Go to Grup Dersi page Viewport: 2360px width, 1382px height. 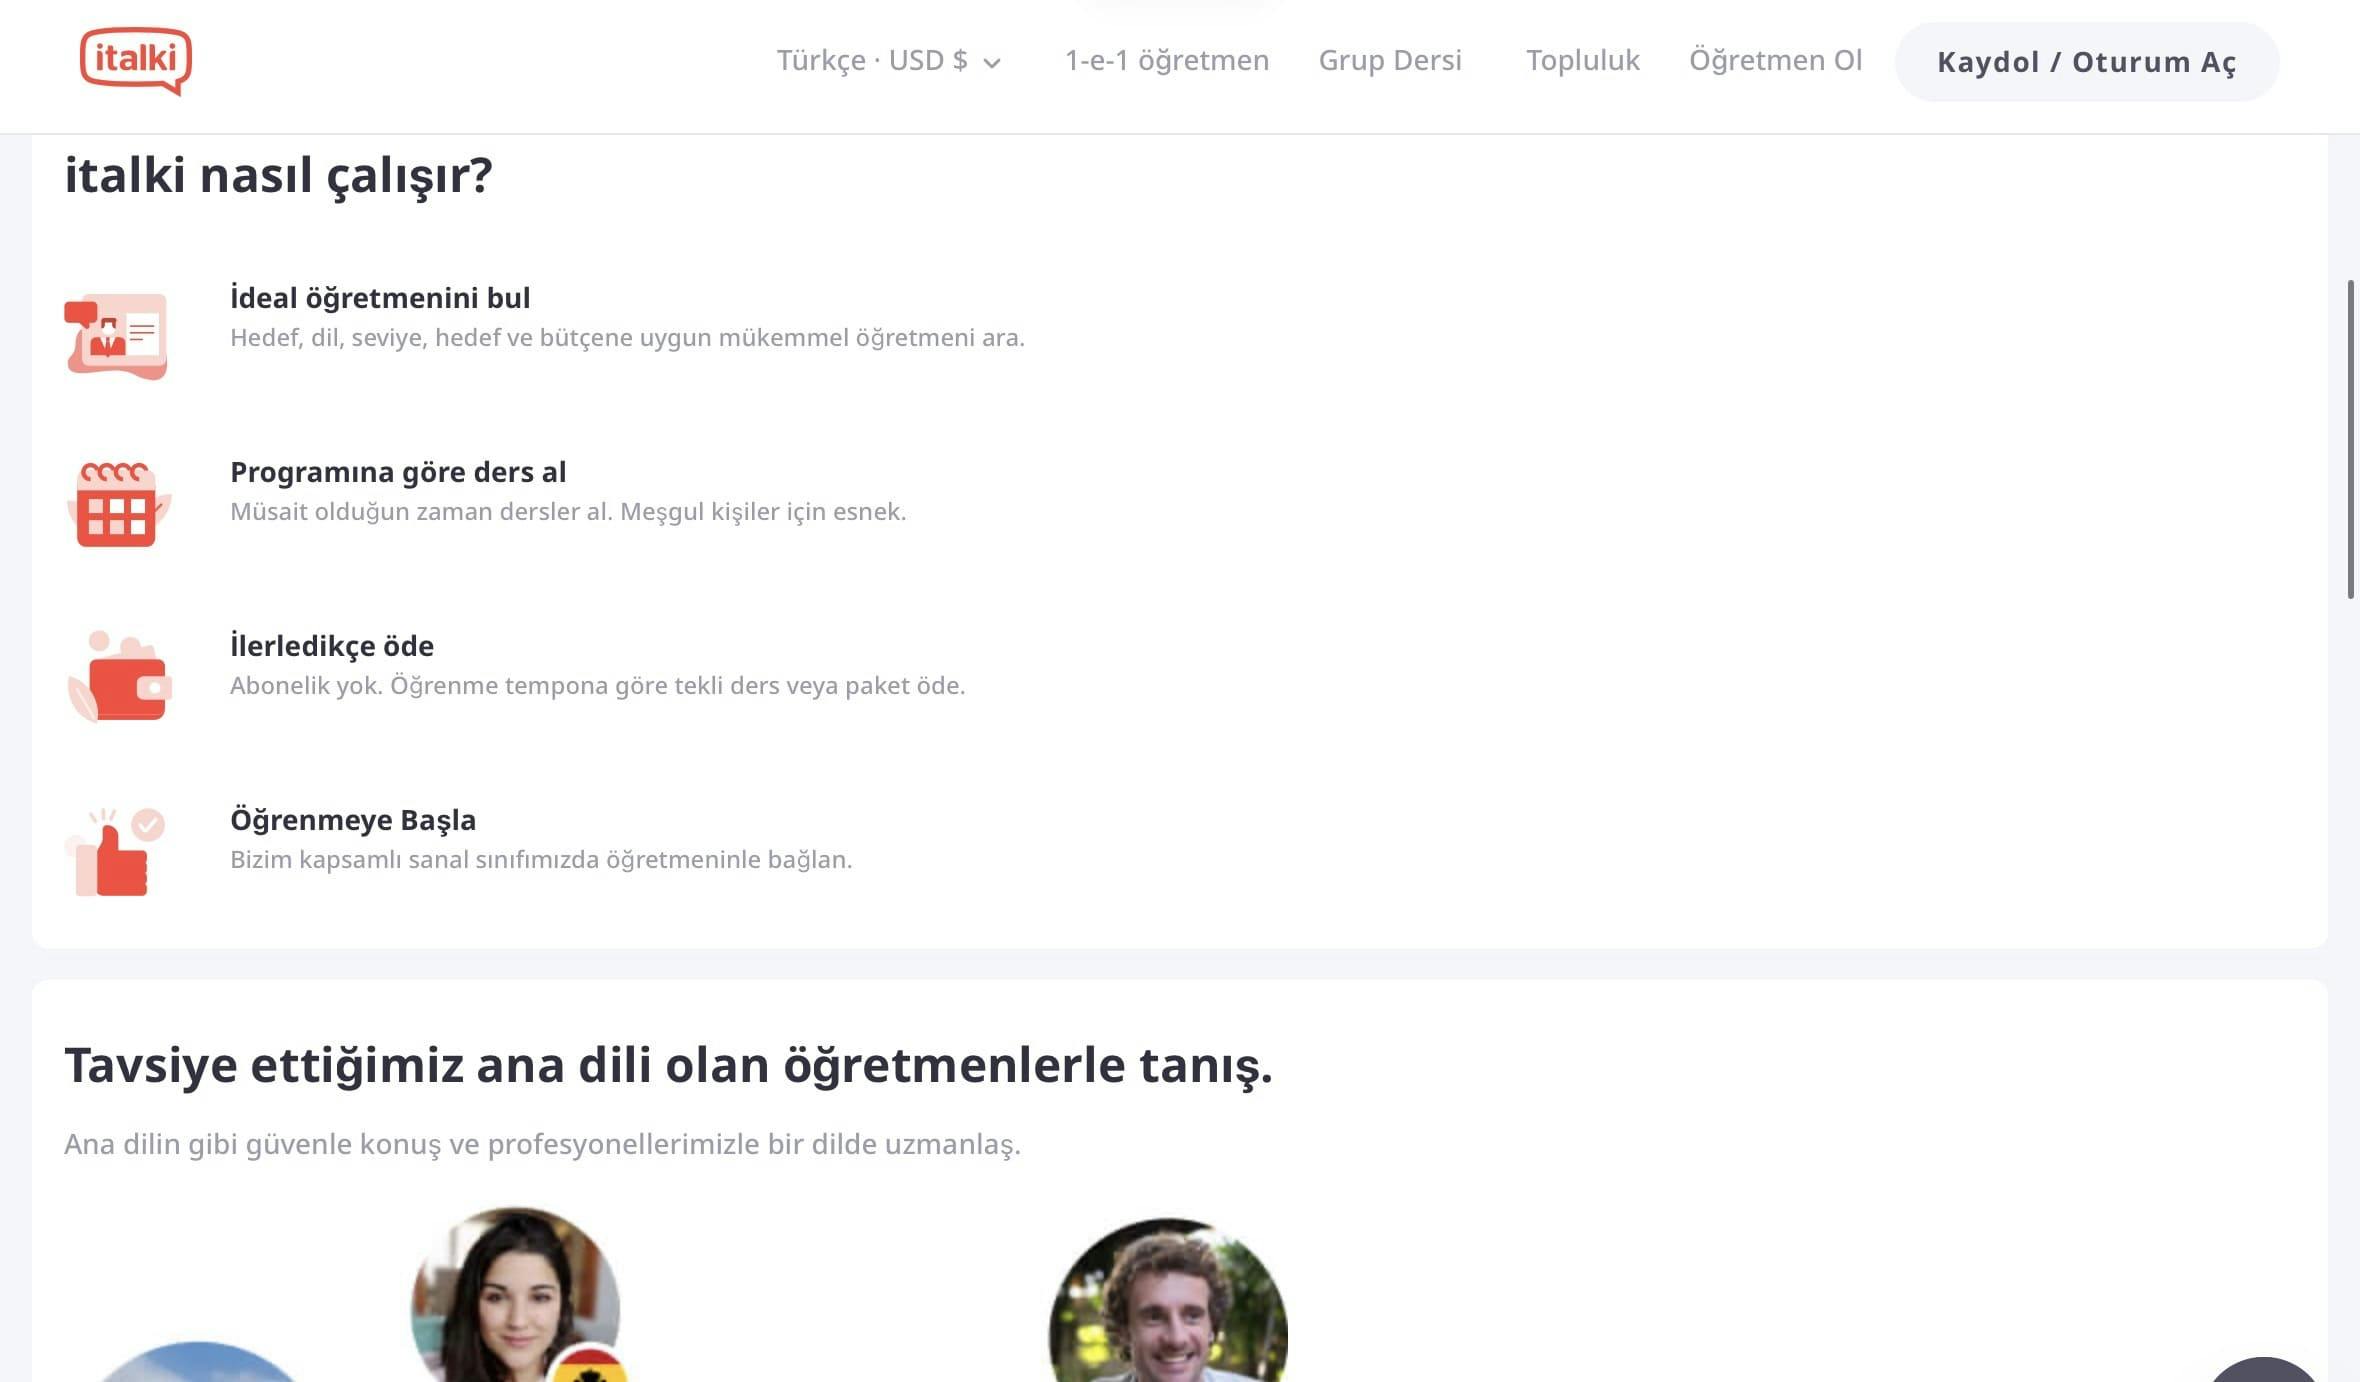click(1389, 61)
